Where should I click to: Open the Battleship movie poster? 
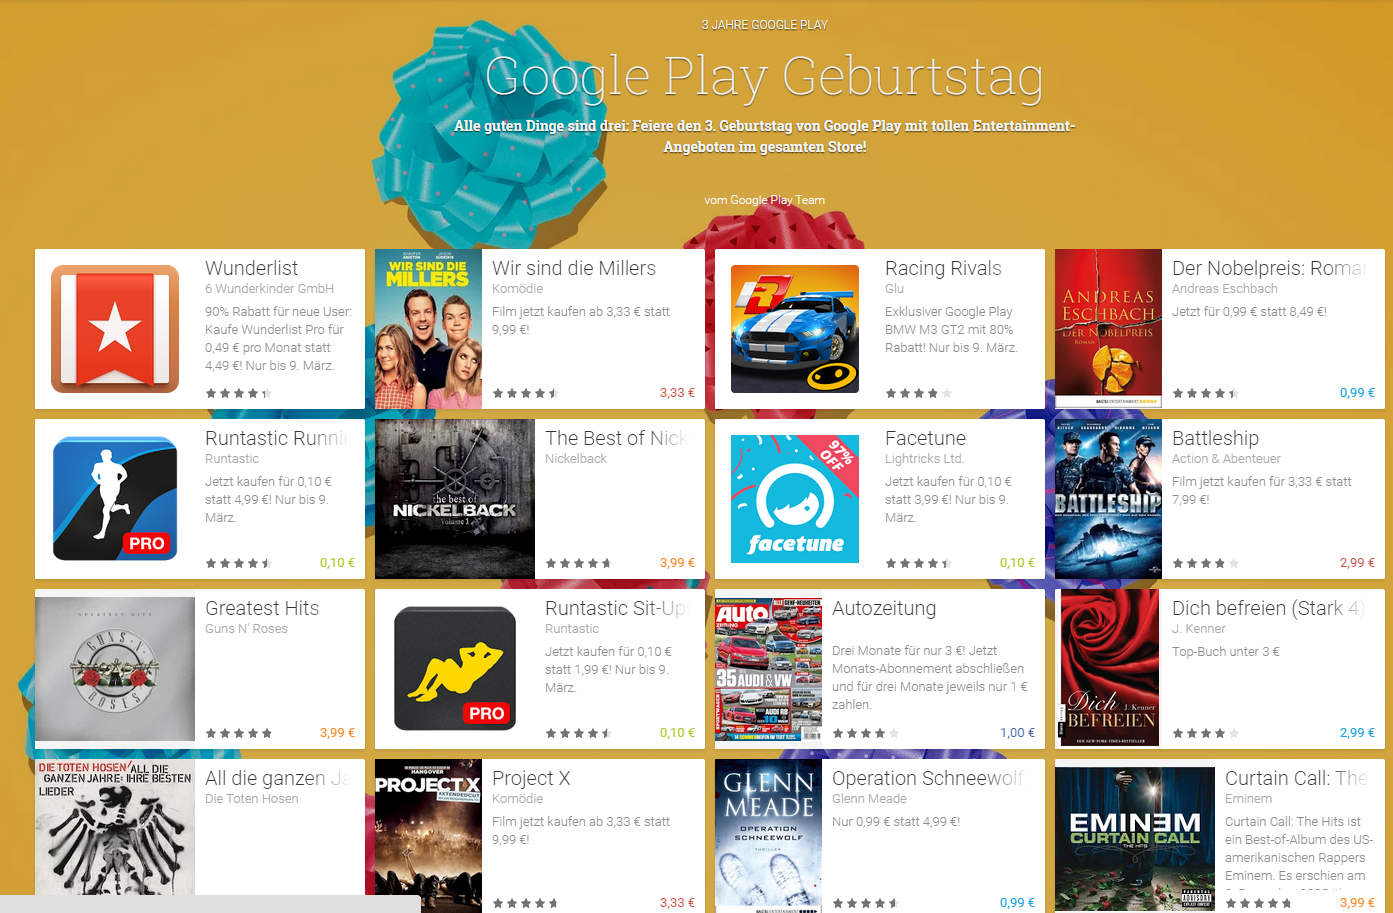tap(1108, 499)
